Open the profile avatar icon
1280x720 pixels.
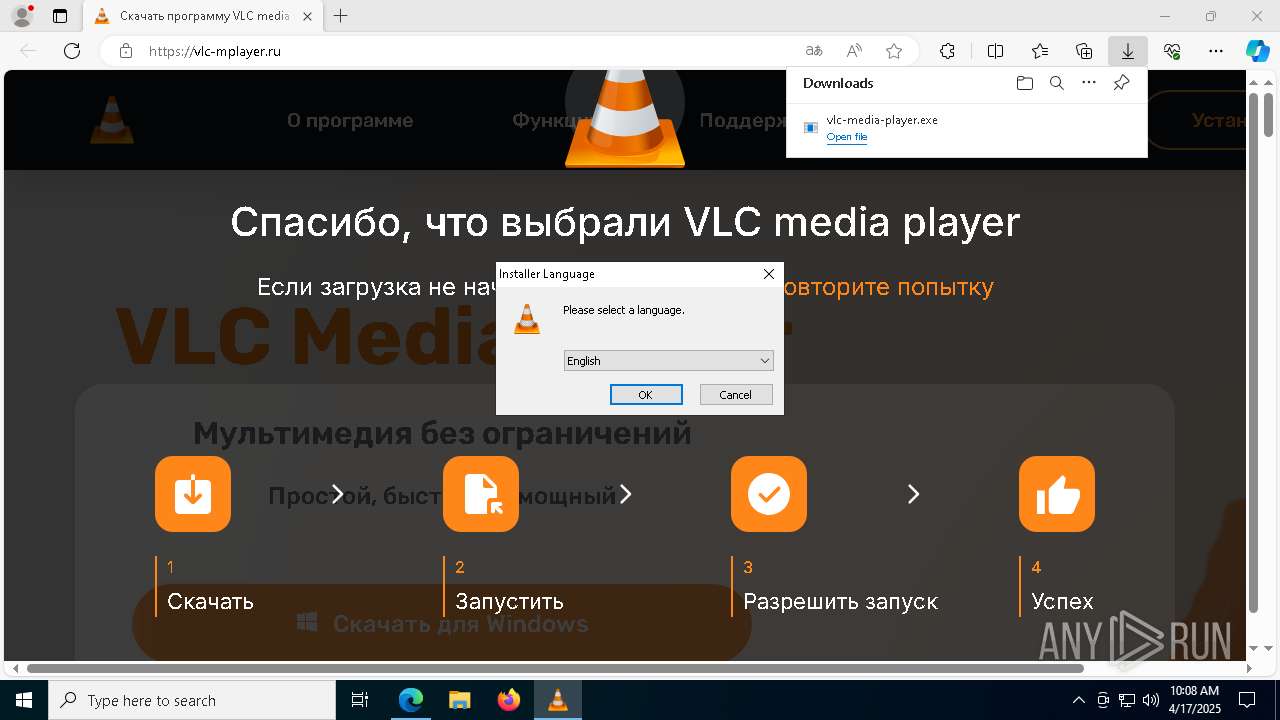coord(21,16)
